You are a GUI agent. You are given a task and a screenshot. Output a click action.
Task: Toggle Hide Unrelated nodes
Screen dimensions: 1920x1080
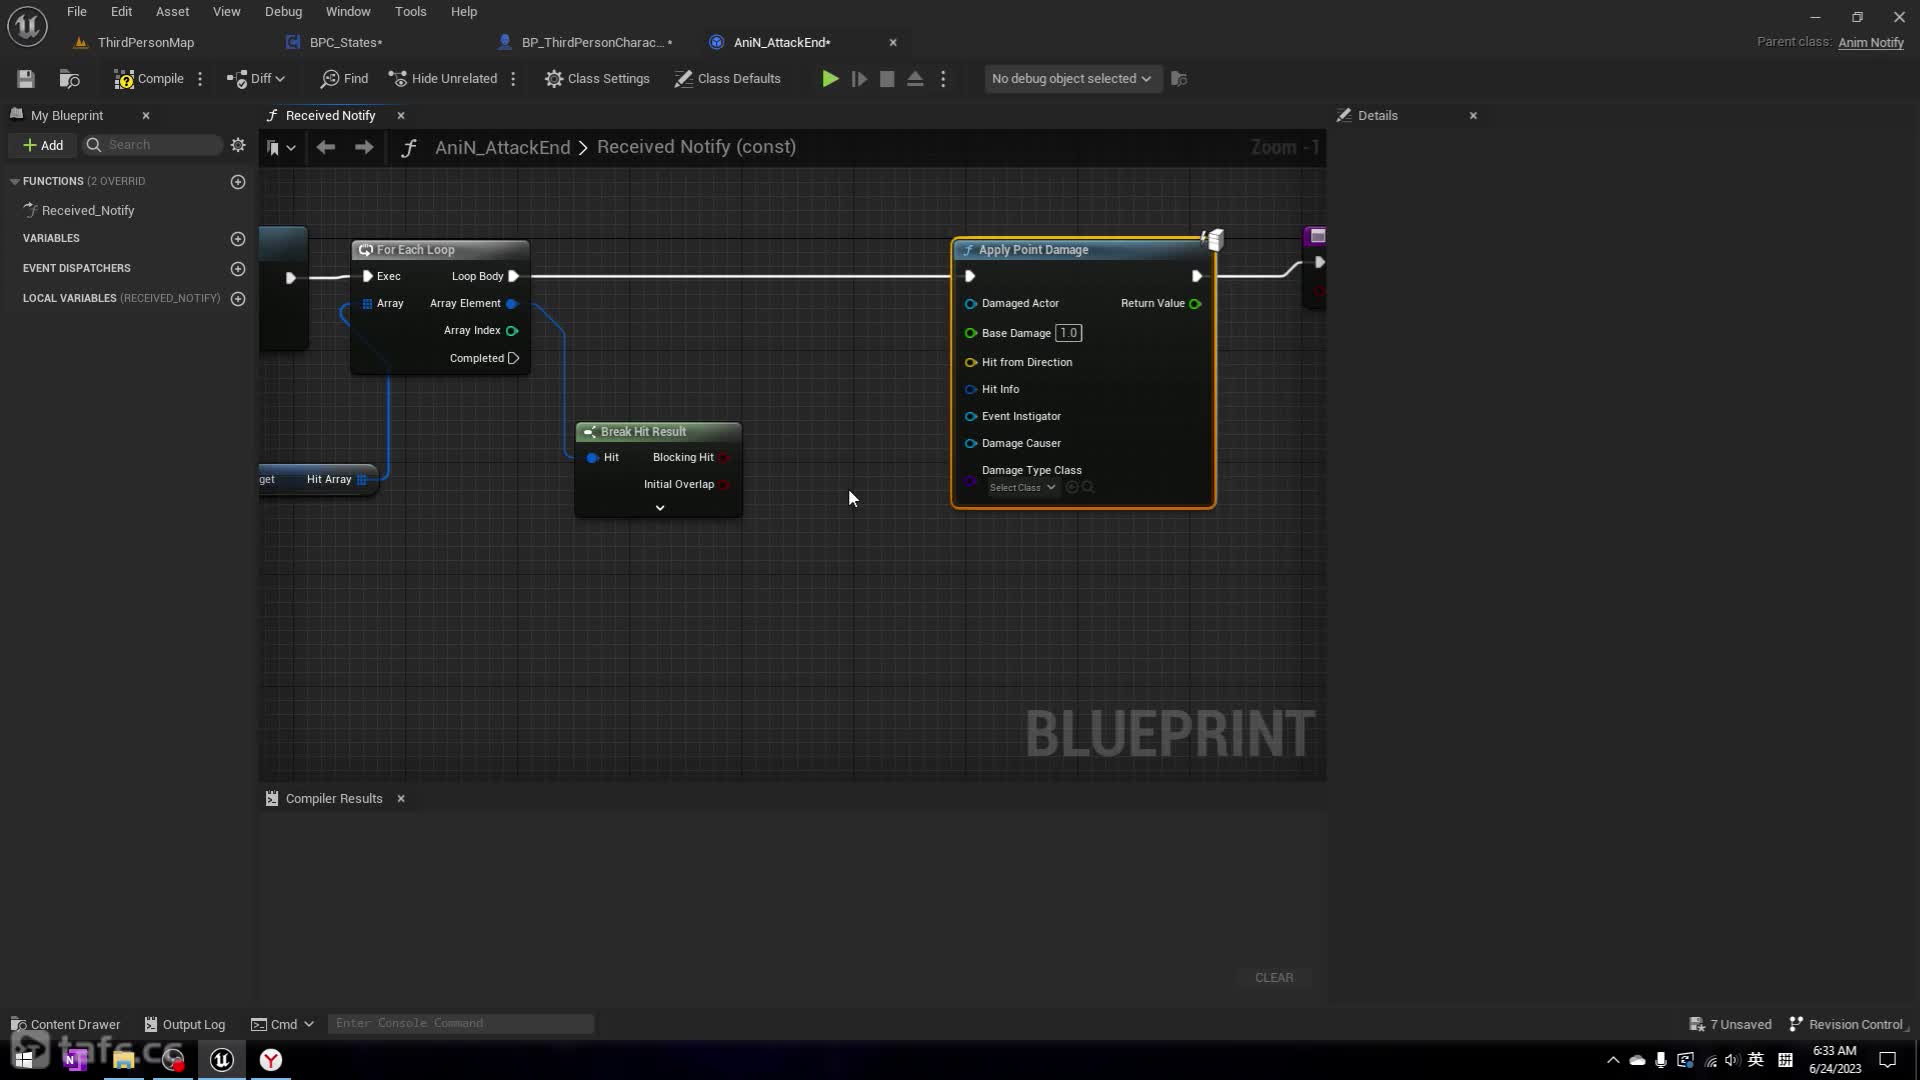pyautogui.click(x=443, y=79)
